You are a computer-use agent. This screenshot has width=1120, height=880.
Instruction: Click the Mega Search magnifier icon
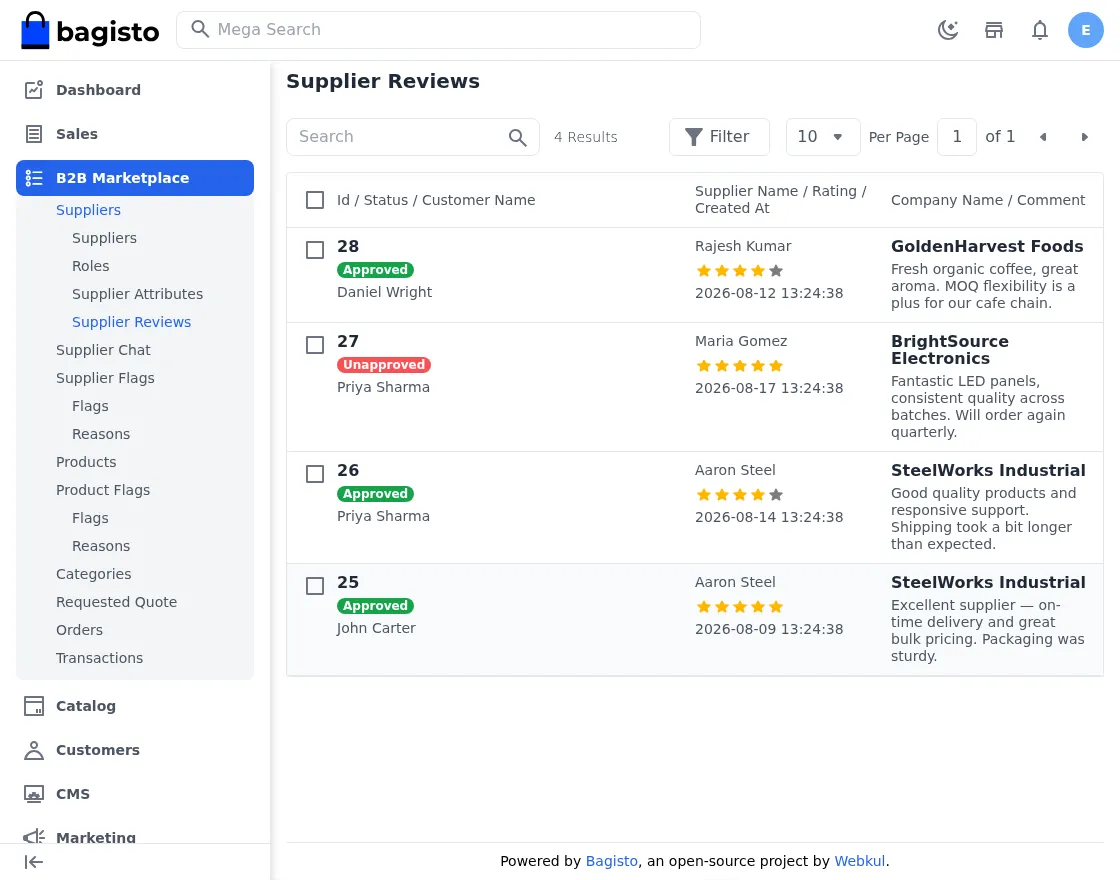pos(200,29)
